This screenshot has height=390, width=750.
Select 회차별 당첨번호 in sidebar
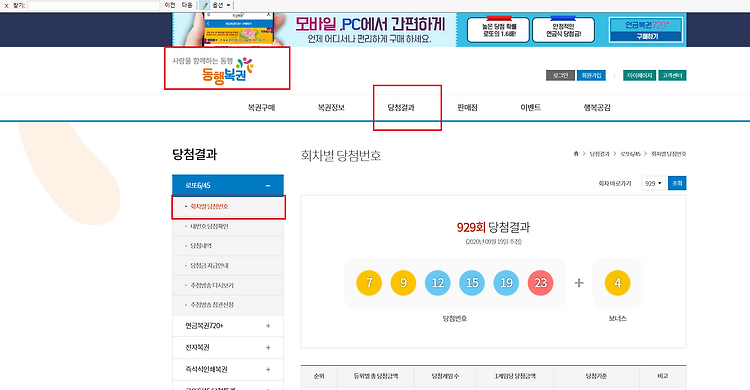point(228,207)
